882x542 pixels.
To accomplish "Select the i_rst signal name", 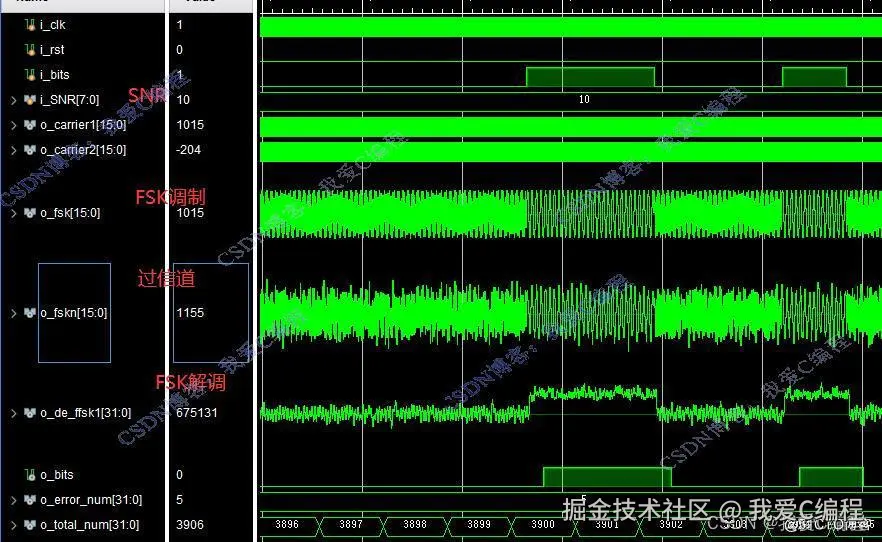I will [52, 49].
